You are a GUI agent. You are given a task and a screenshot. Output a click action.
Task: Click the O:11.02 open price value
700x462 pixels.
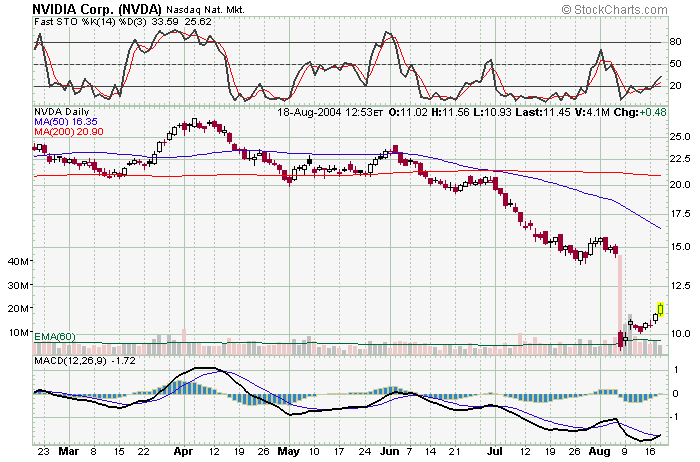(408, 112)
